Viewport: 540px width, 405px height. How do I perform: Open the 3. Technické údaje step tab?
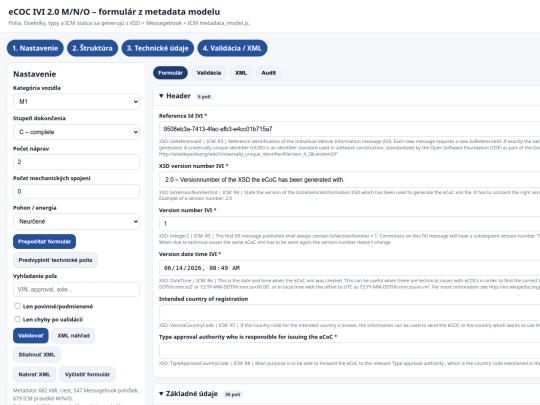click(x=158, y=48)
